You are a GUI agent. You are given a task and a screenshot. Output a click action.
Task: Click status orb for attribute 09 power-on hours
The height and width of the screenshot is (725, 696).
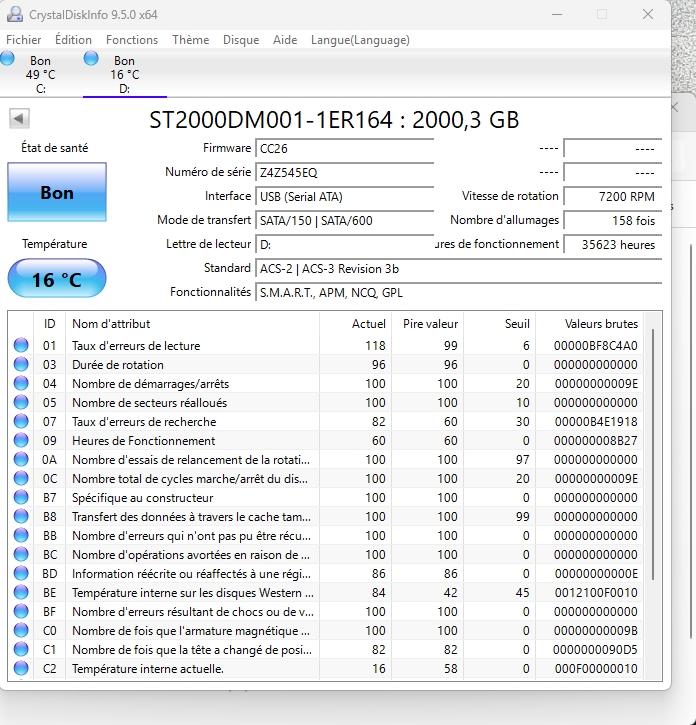[x=21, y=441]
